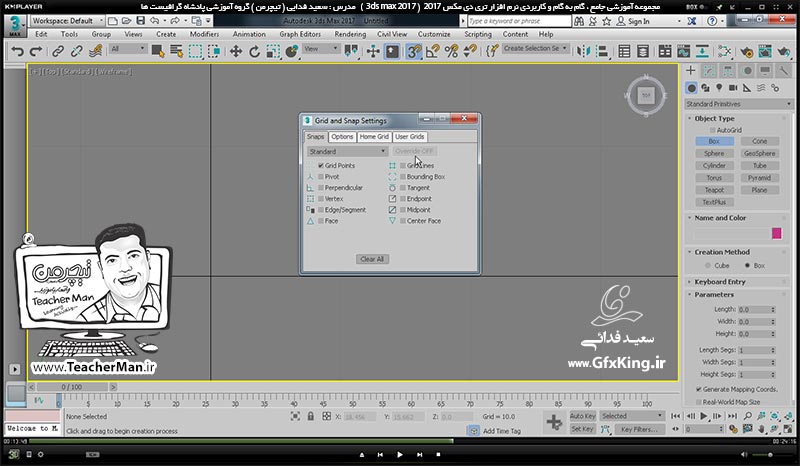Open the Modifiers menu
This screenshot has width=800, height=466.
coord(204,34)
